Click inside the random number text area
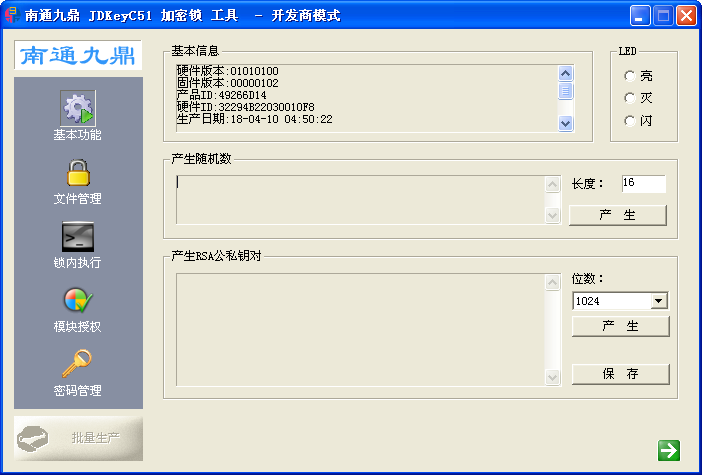 (360, 200)
